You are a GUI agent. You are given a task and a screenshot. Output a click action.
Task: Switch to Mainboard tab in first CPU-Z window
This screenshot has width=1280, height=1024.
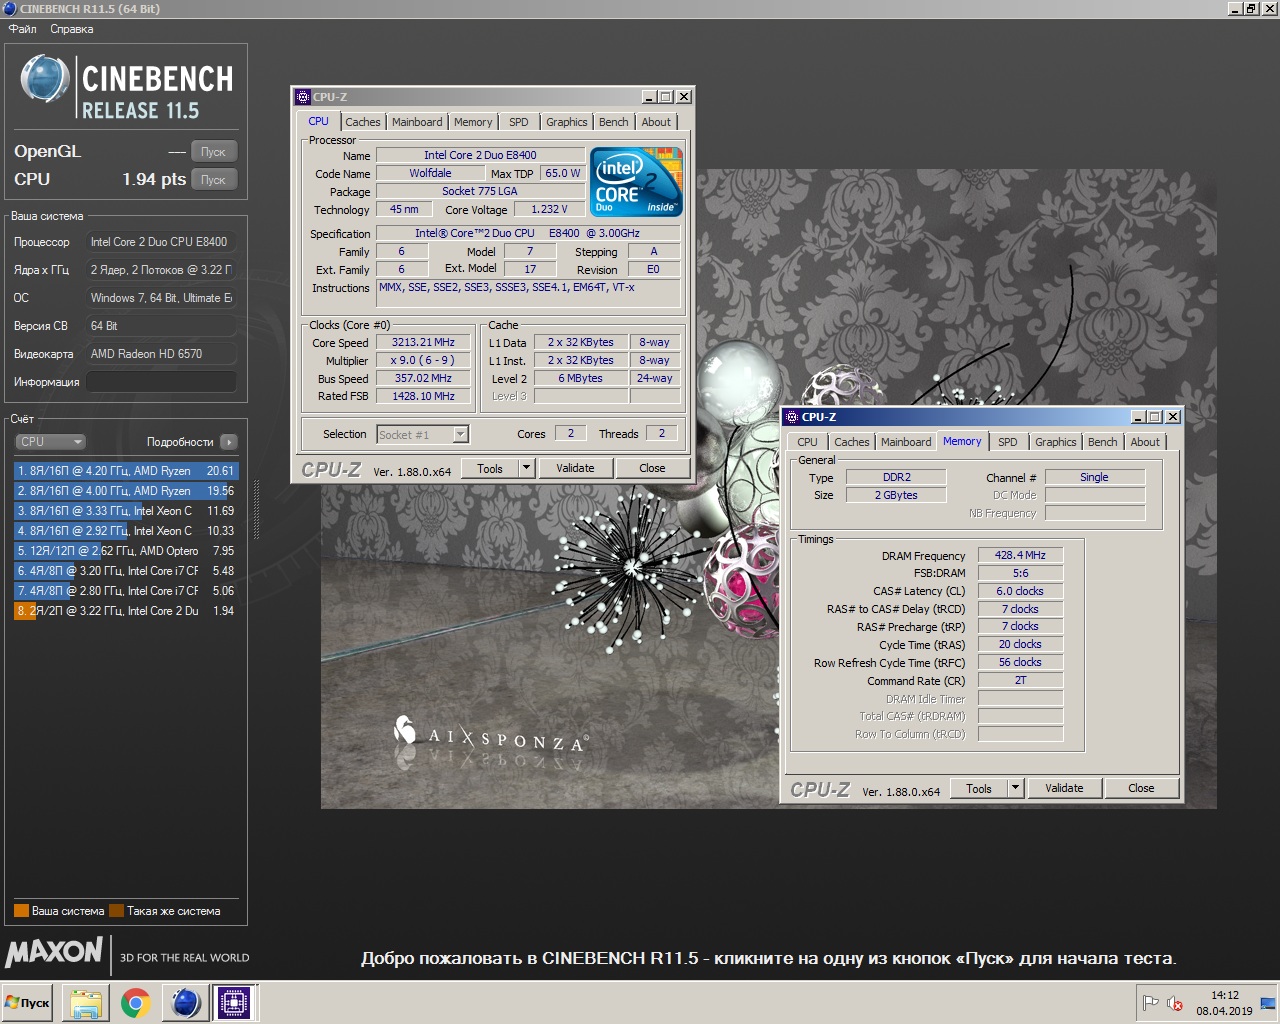pos(417,122)
